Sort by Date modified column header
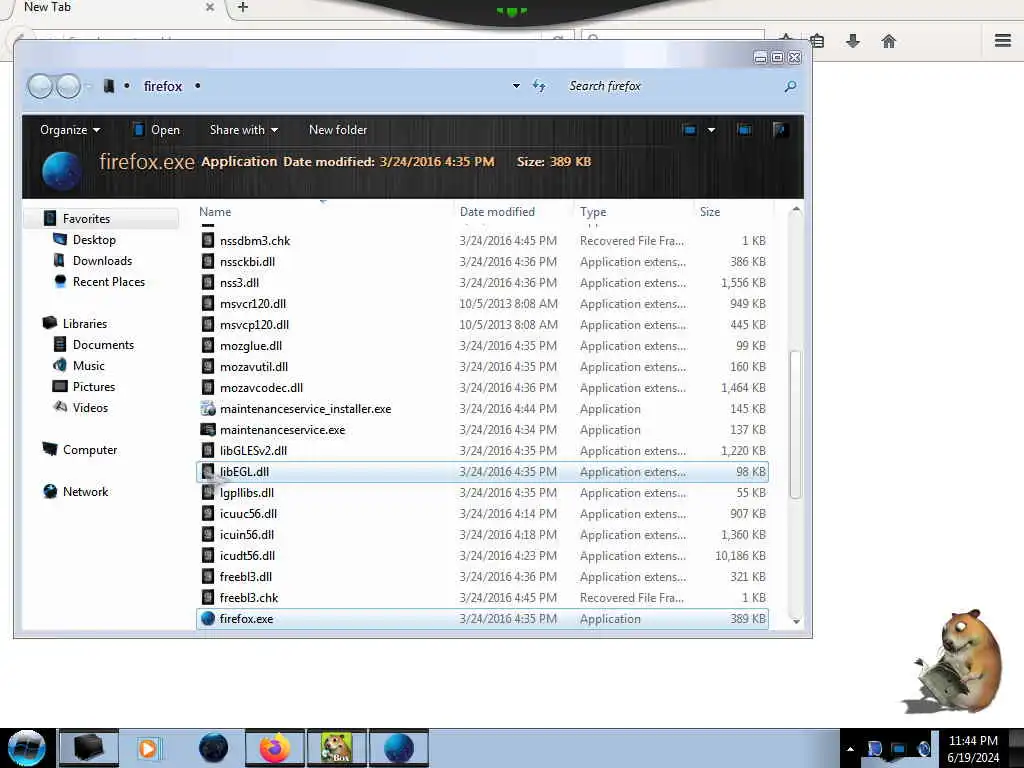Viewport: 1024px width, 768px height. coord(497,212)
